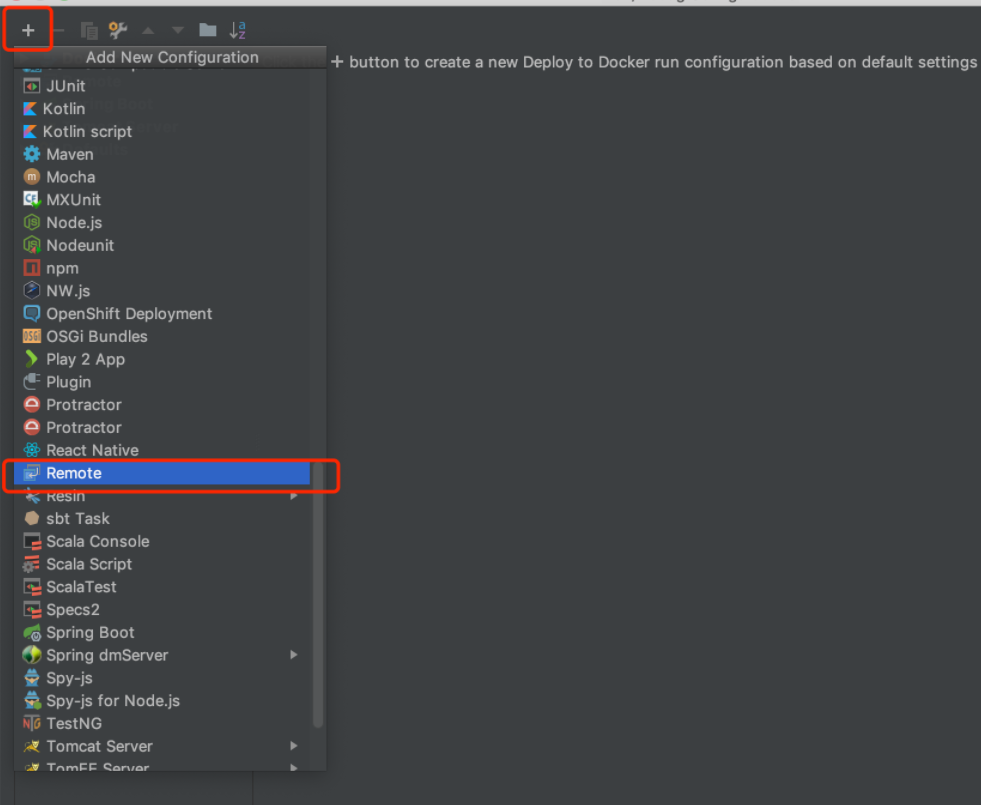Select the first Protractor entry

(162, 405)
